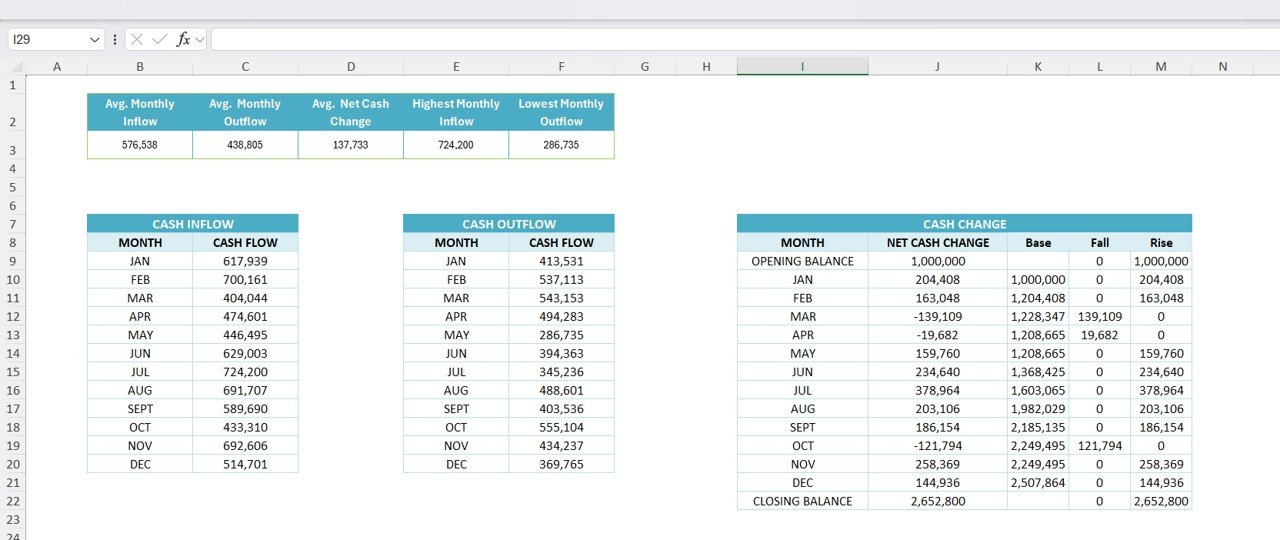Select column header B
Screen dimensions: 1280x540
tap(140, 67)
